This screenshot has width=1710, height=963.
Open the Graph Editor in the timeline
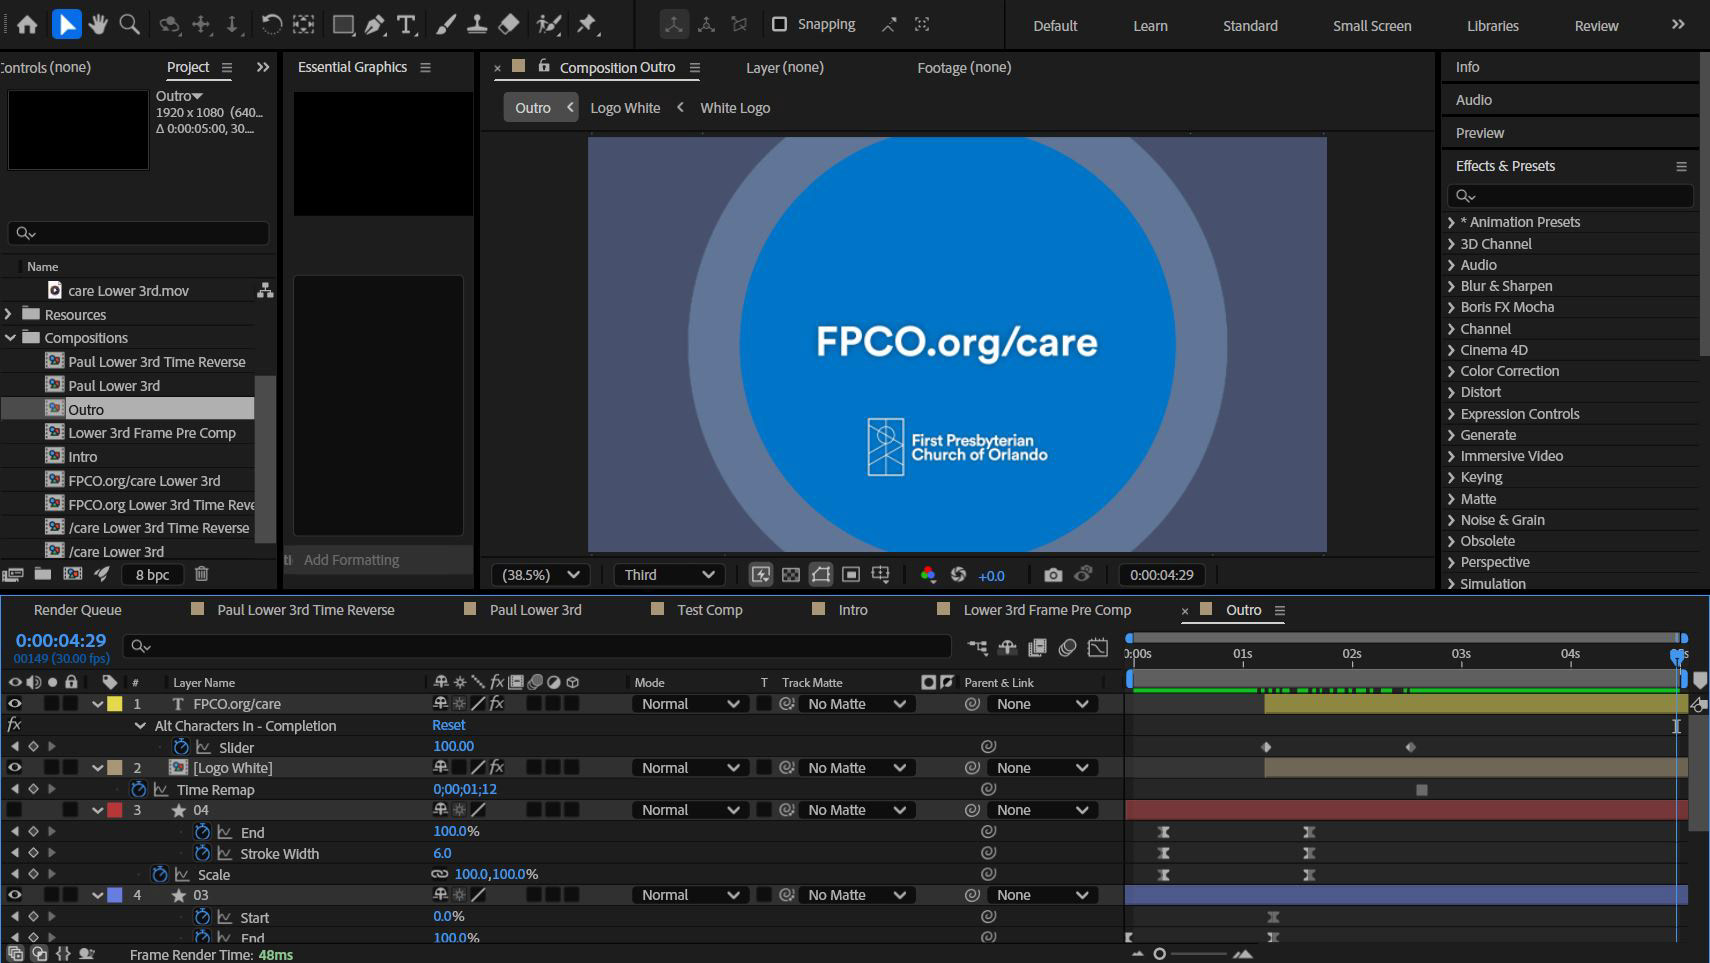tap(1098, 647)
